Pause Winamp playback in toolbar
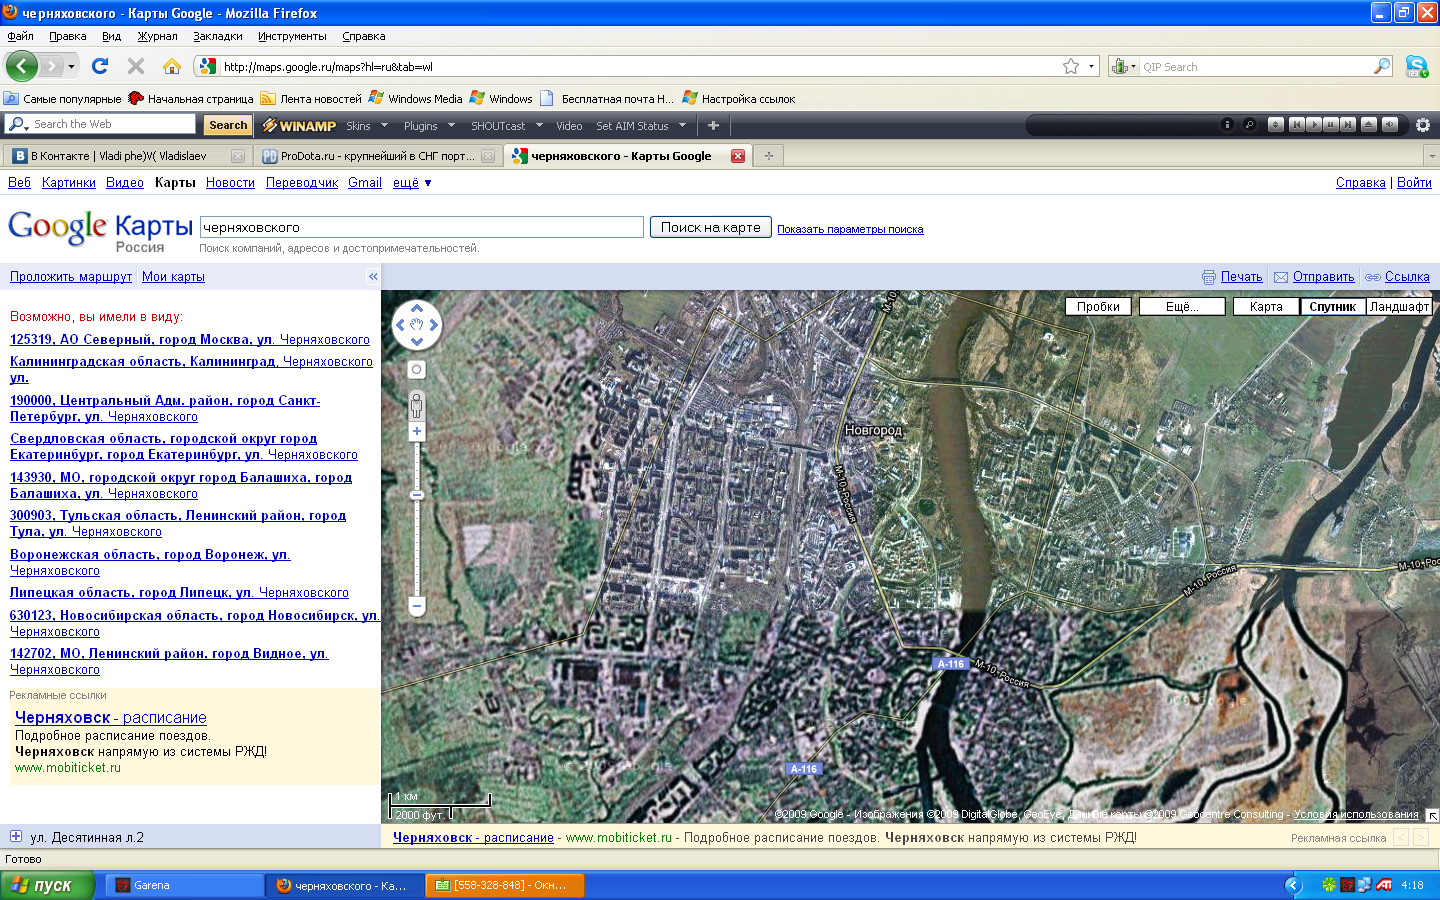This screenshot has height=900, width=1440. click(1331, 125)
